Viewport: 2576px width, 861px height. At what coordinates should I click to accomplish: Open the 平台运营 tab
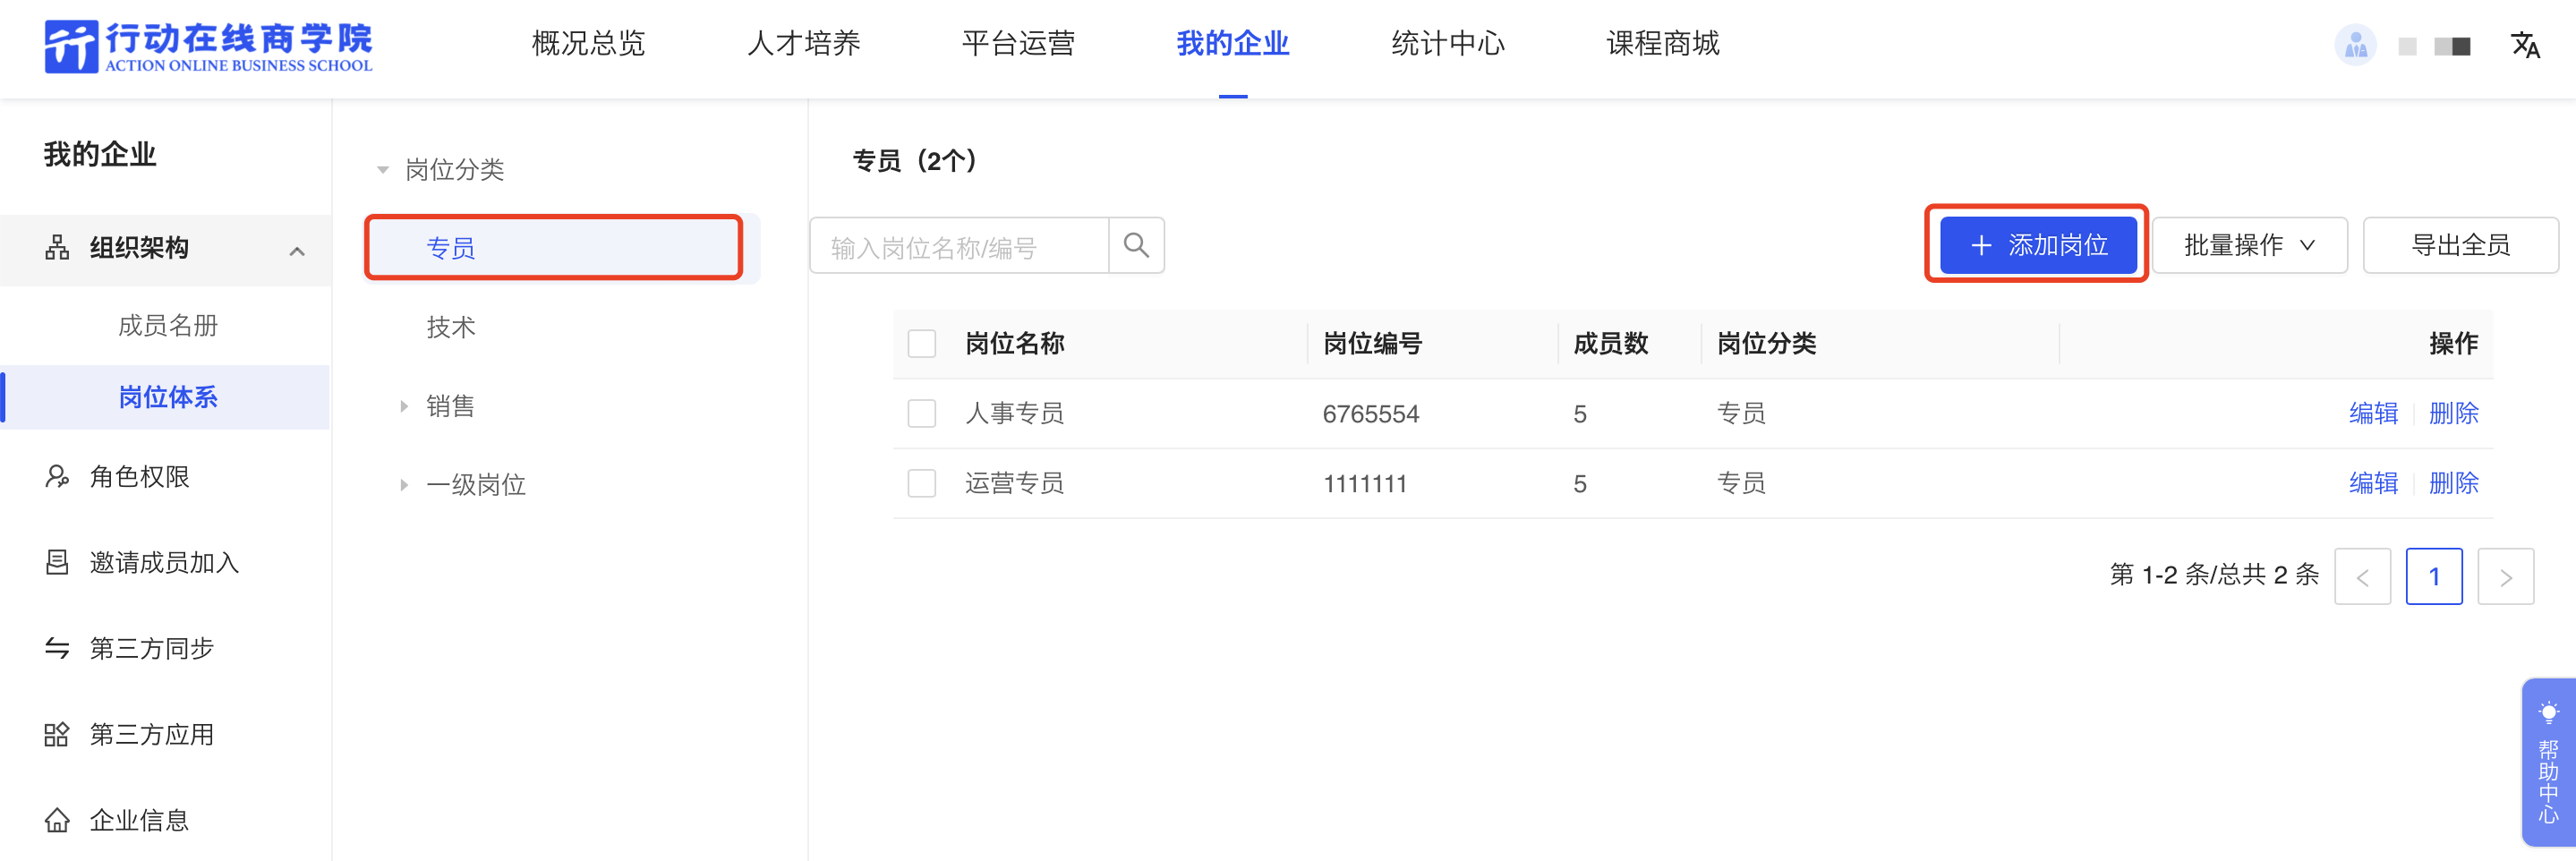[x=1018, y=44]
